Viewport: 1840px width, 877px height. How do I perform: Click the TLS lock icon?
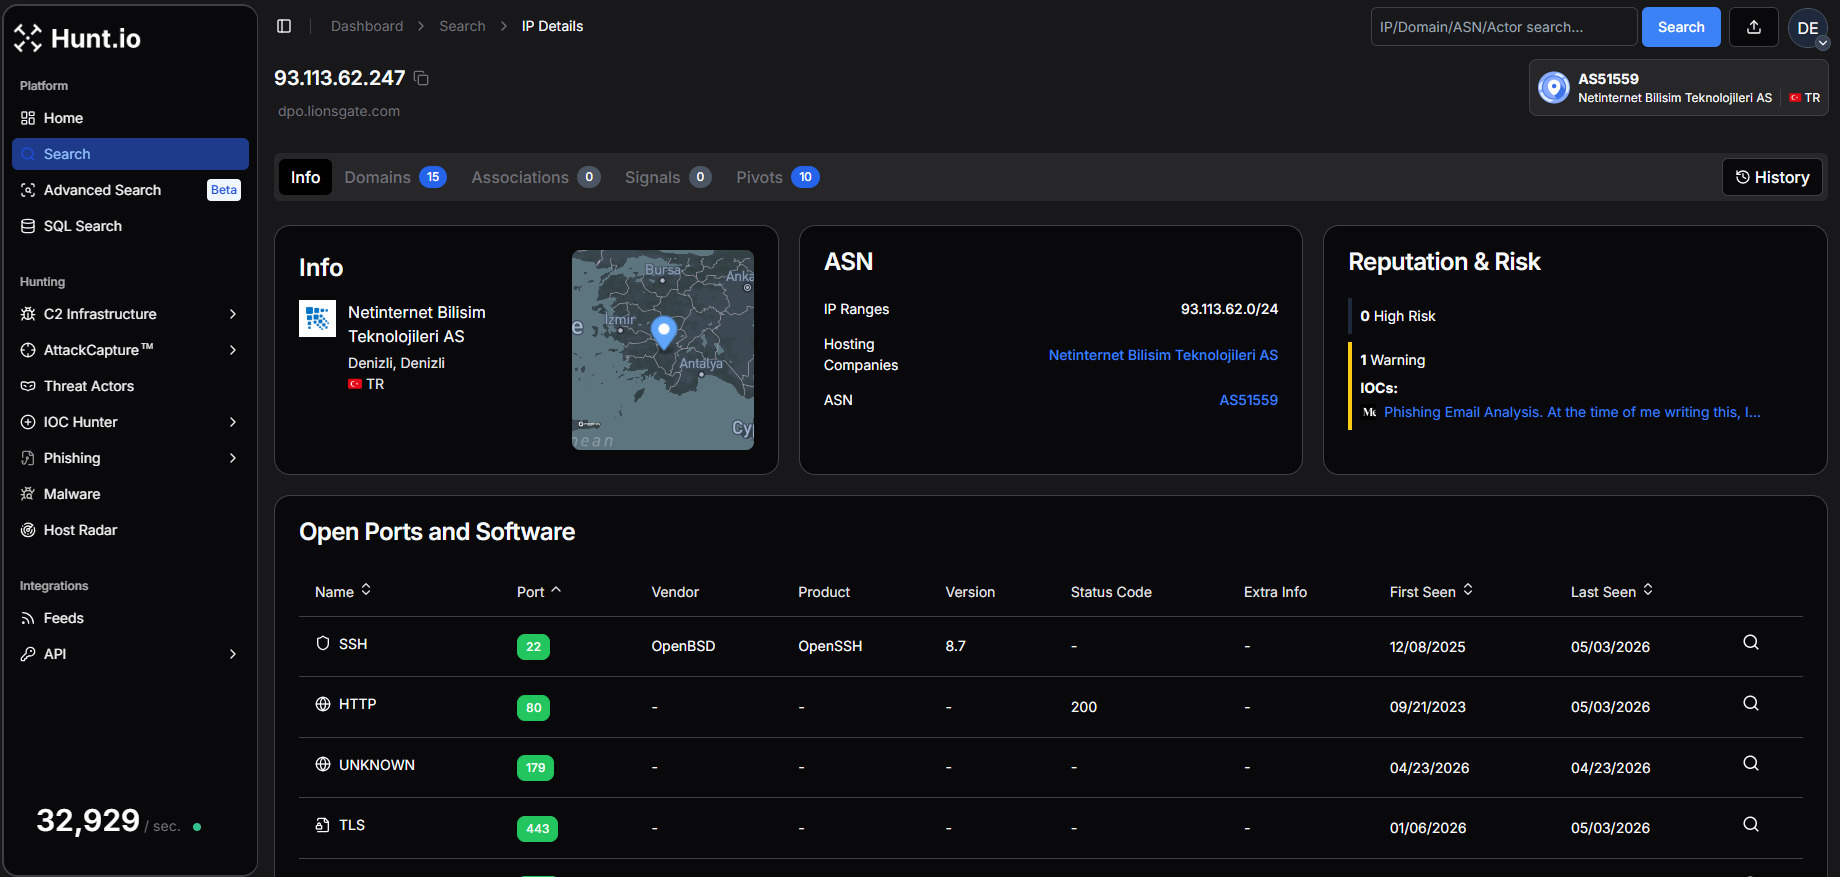(x=323, y=825)
